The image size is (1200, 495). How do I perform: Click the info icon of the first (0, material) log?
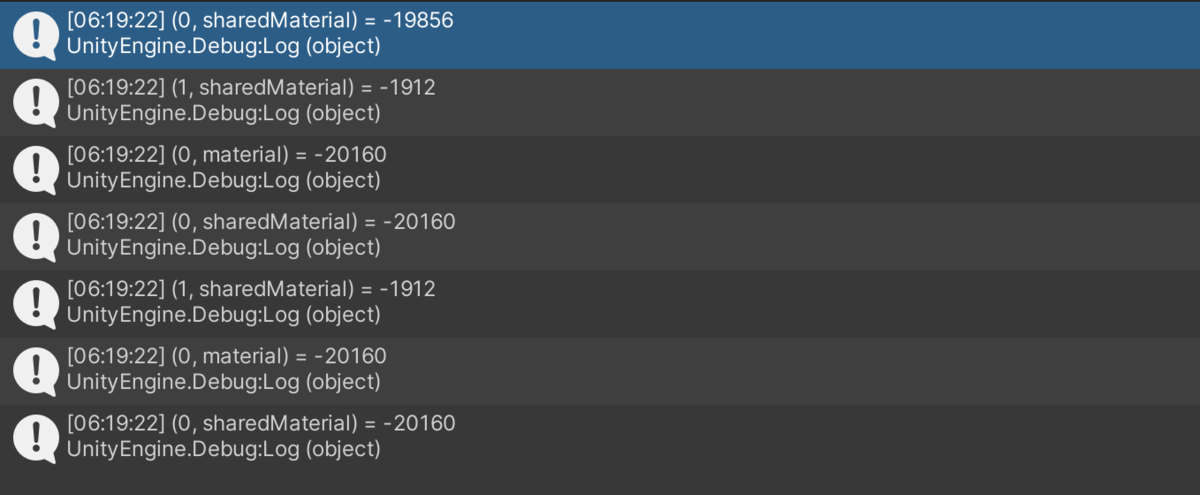tap(36, 169)
